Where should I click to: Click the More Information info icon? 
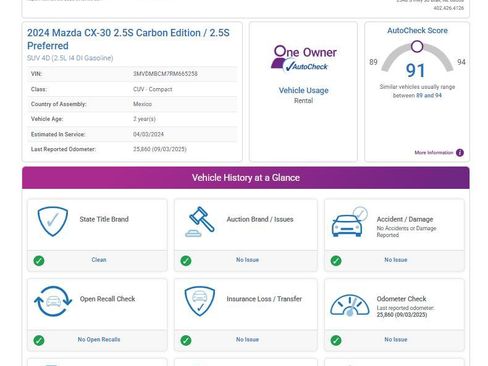pos(460,153)
